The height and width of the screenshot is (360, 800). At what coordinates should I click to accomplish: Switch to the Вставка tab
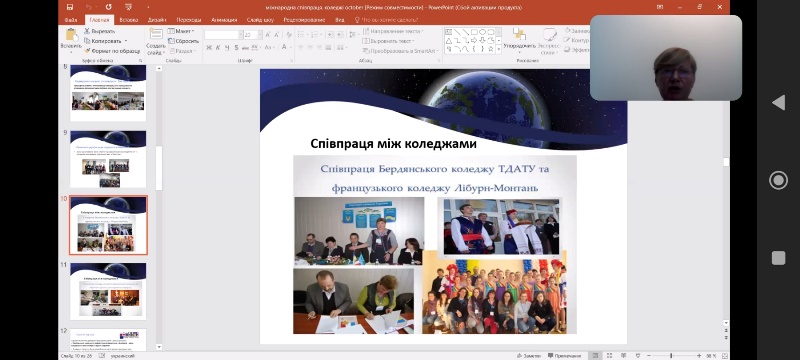pyautogui.click(x=129, y=20)
